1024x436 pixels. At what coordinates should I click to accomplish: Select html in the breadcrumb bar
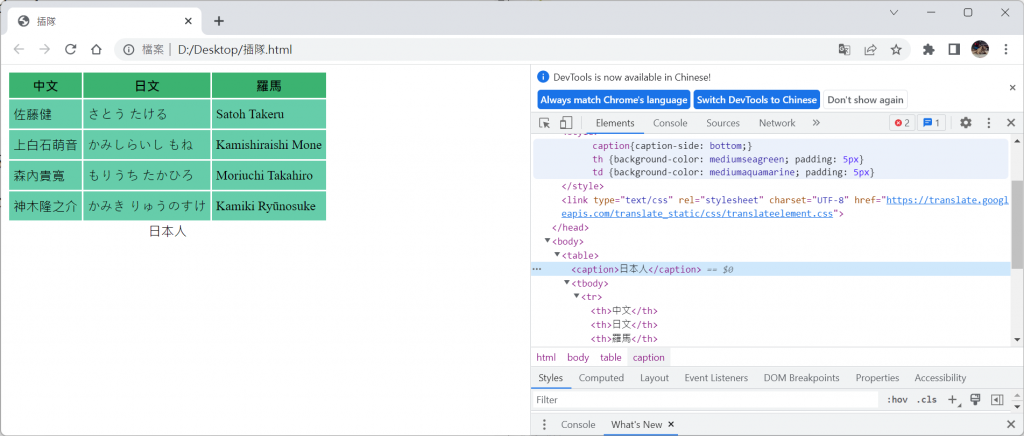(546, 357)
